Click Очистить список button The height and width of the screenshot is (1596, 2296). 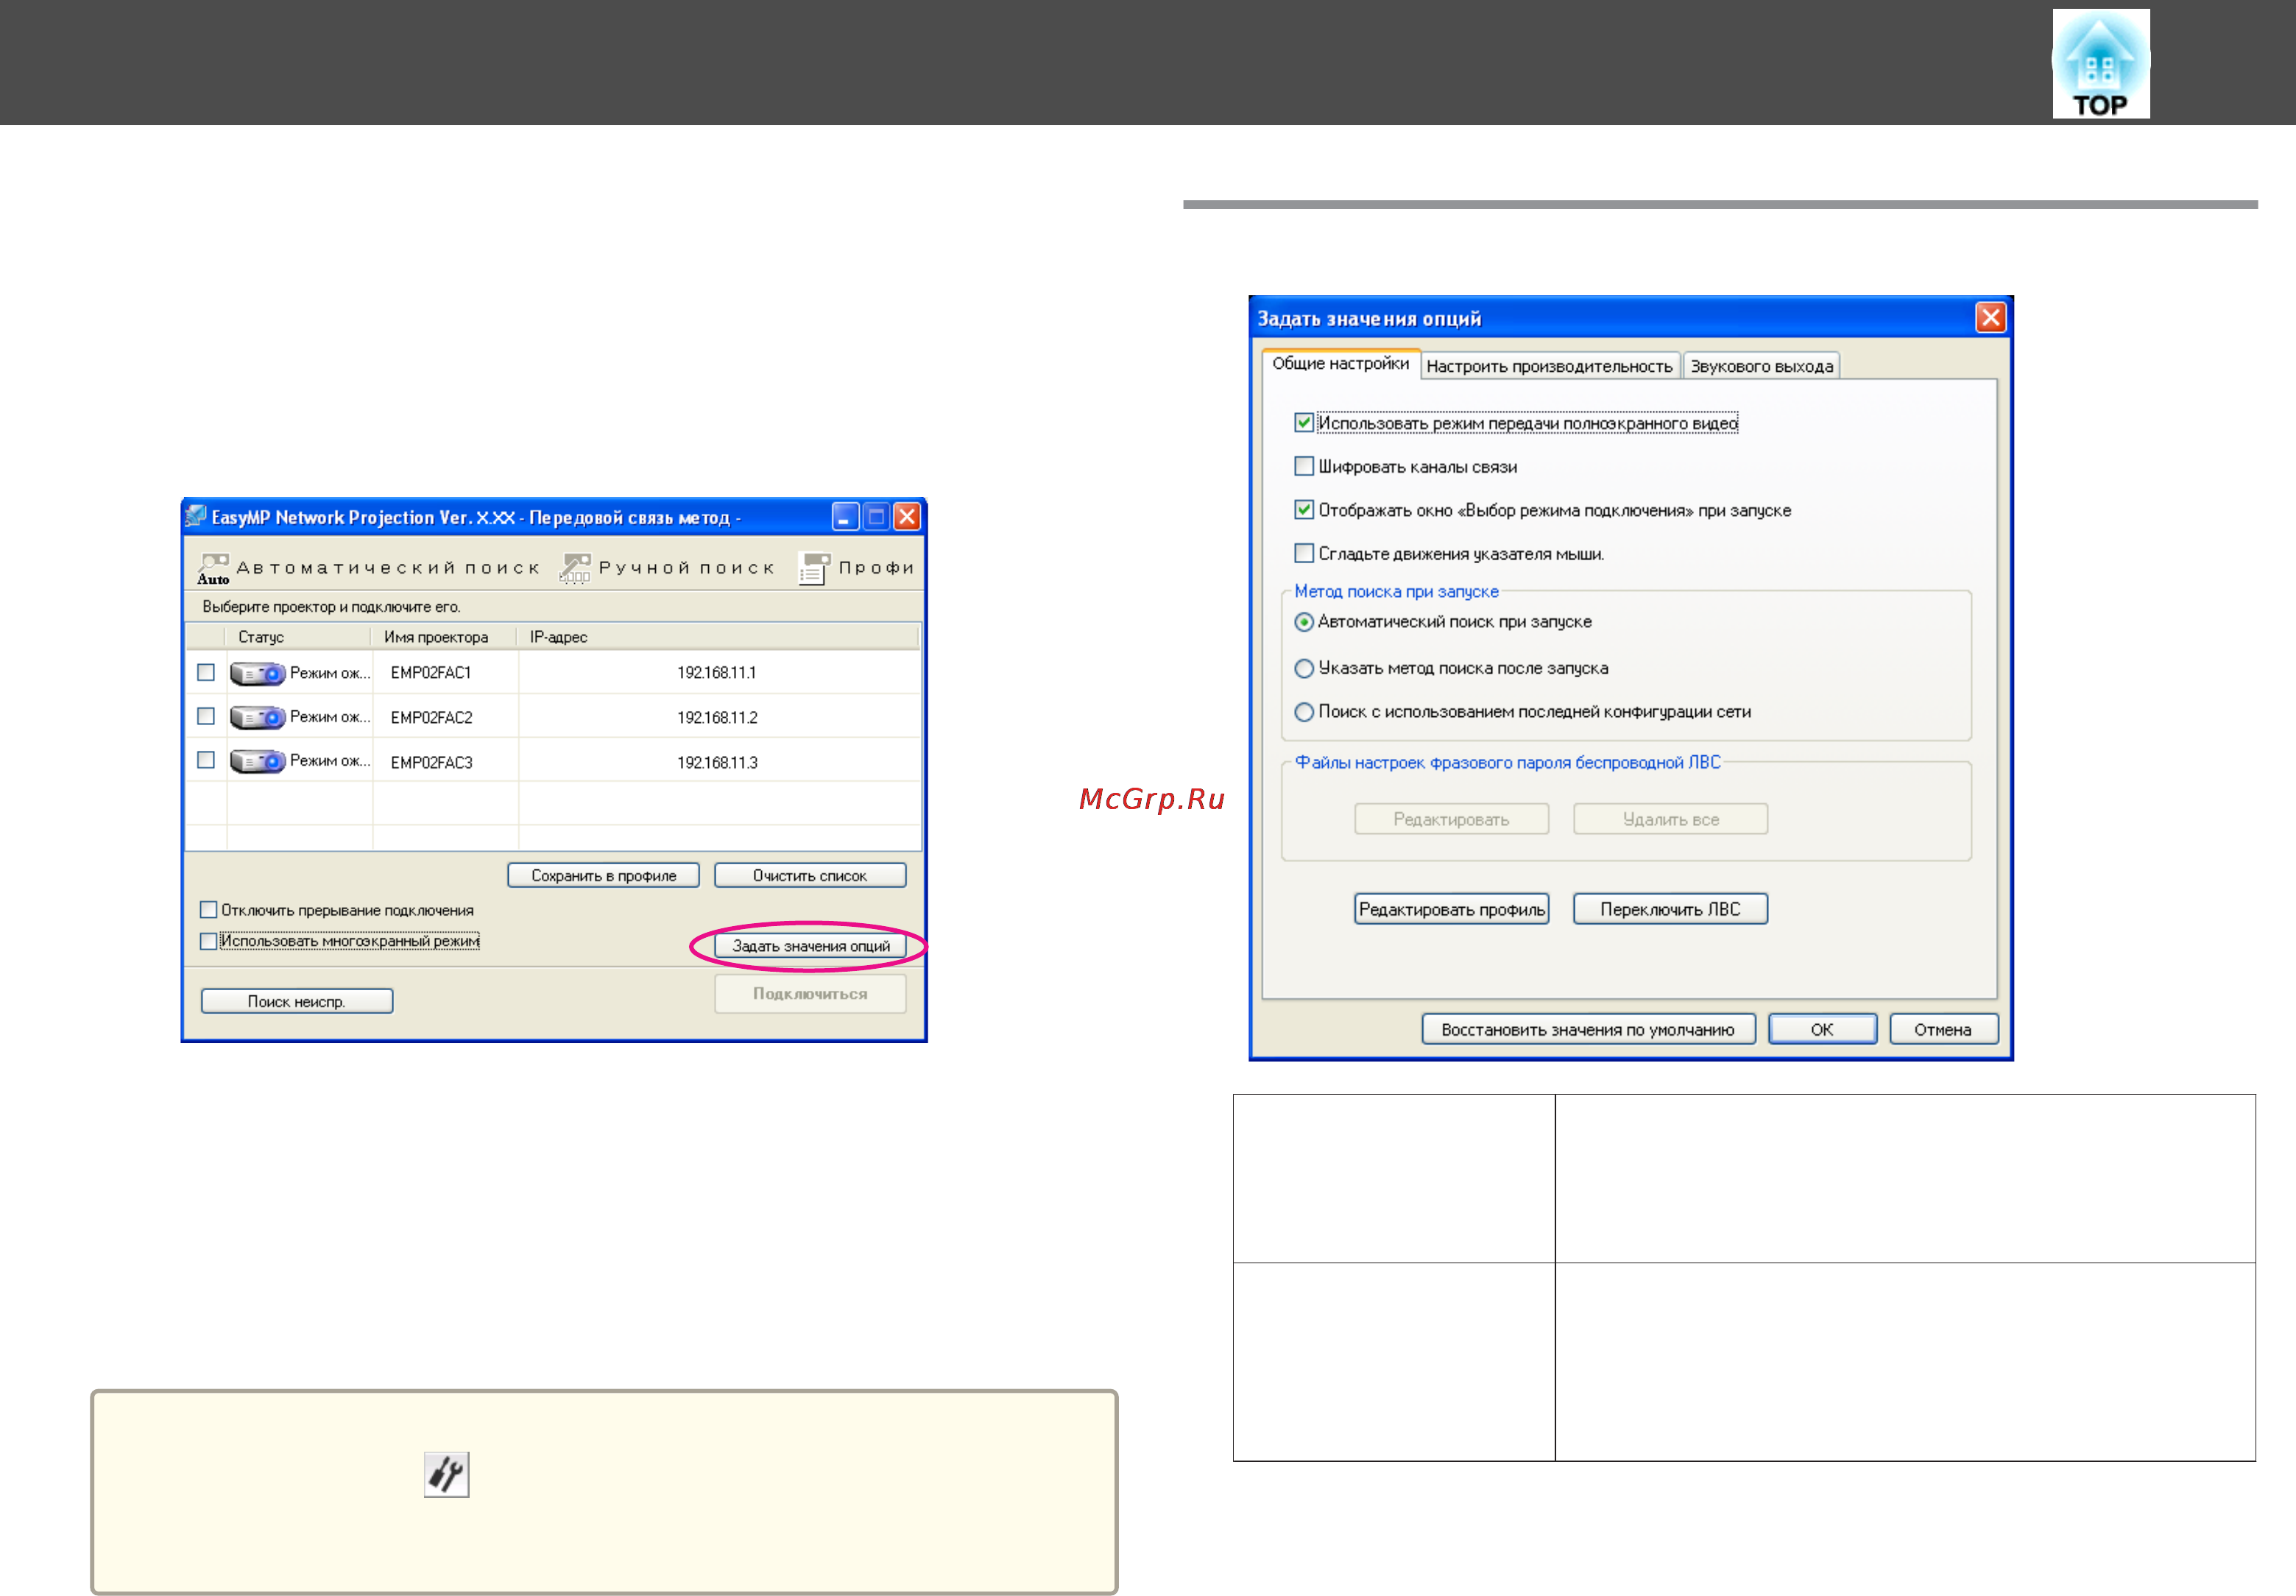tap(810, 876)
